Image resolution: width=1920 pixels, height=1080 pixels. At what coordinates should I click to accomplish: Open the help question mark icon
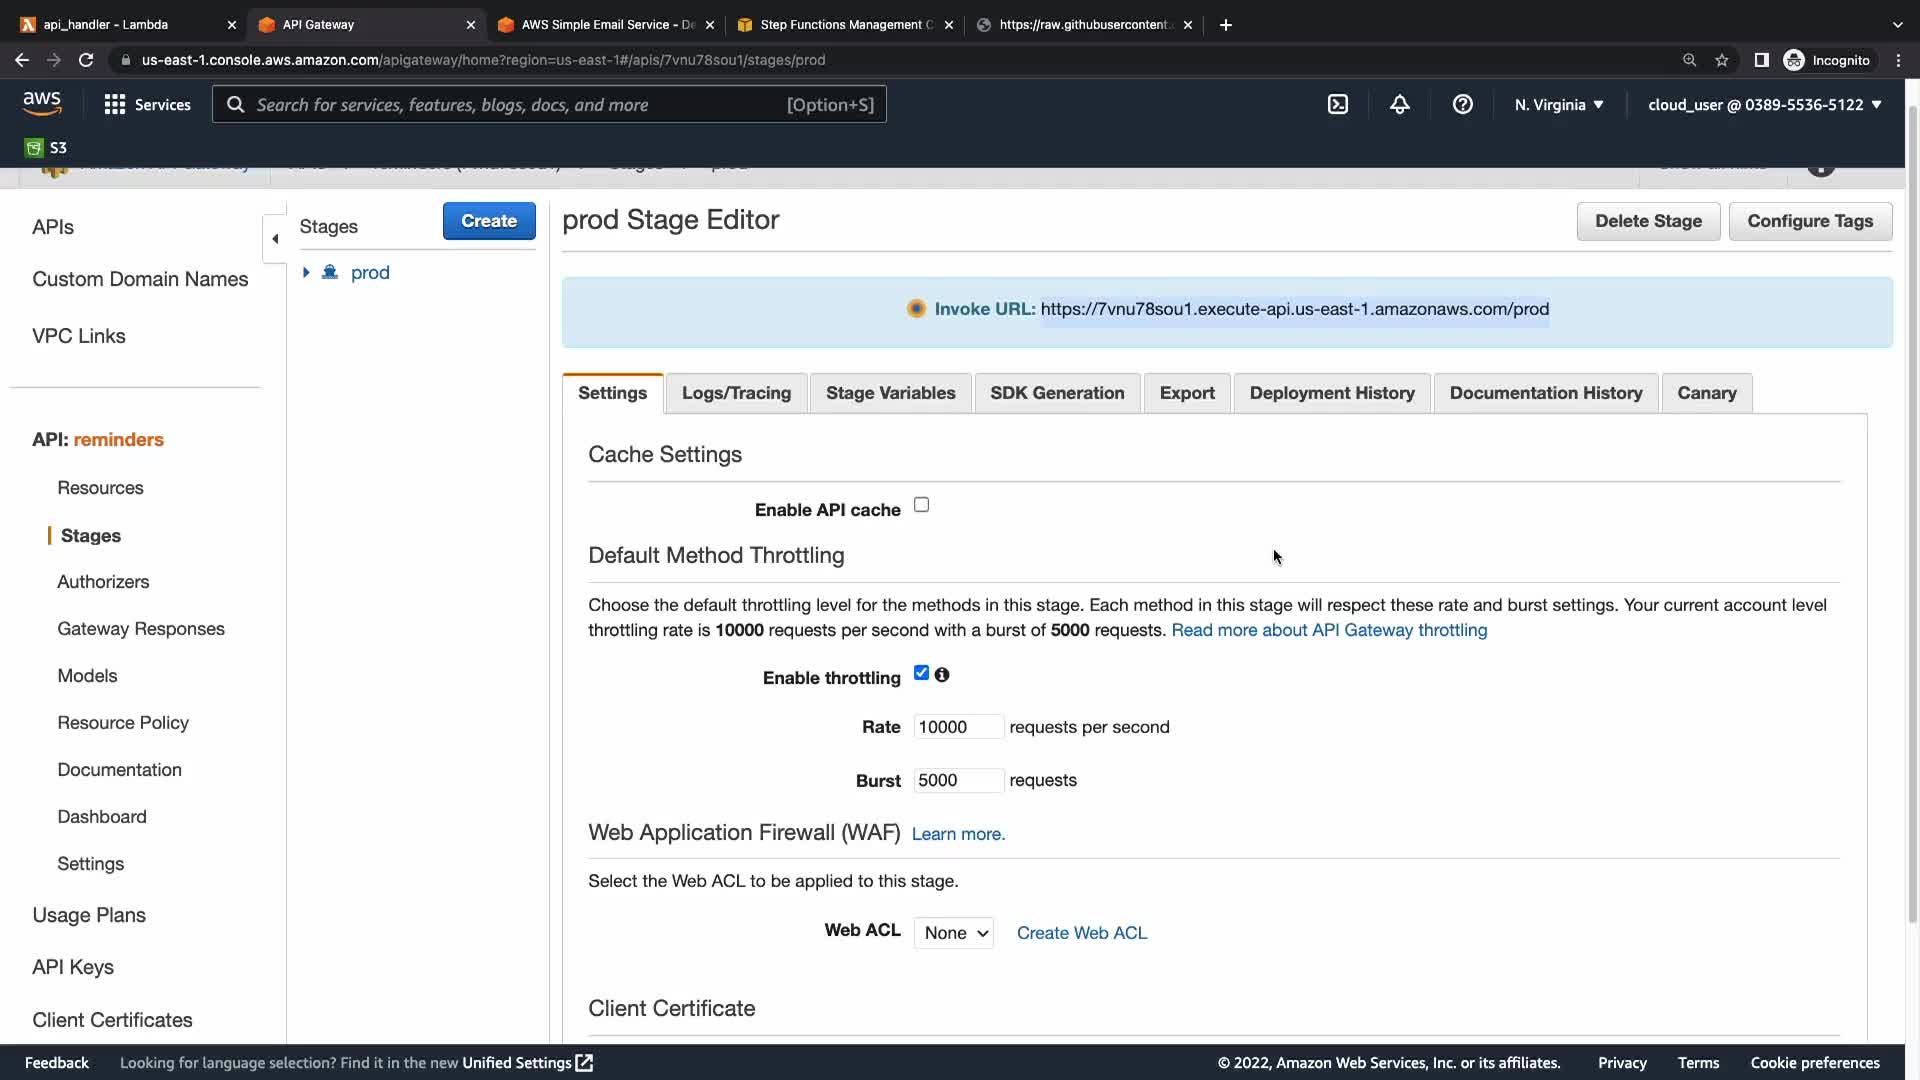click(x=1462, y=104)
